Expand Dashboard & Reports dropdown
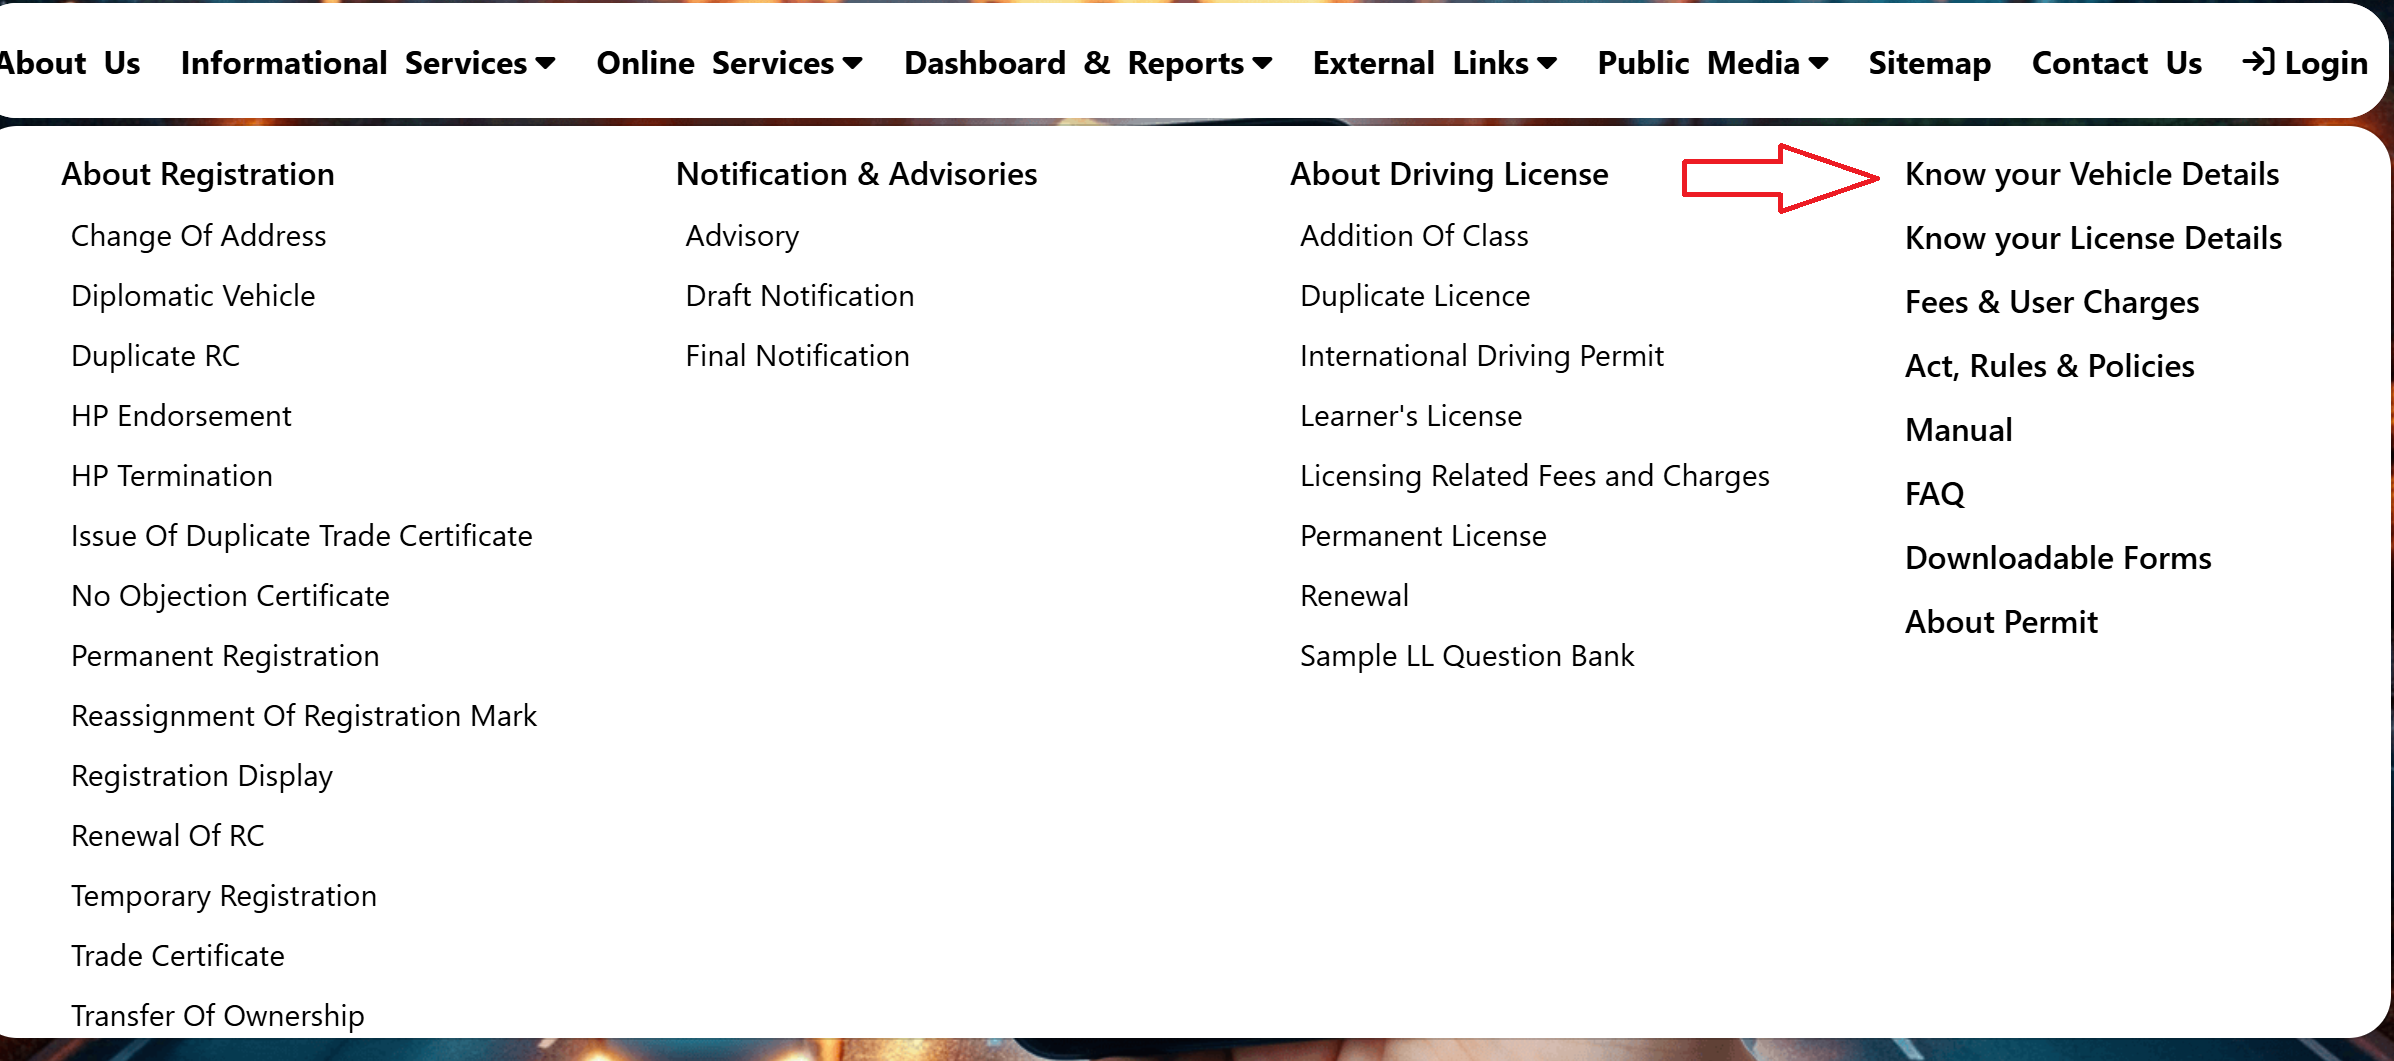Viewport: 2394px width, 1061px height. coord(1087,63)
